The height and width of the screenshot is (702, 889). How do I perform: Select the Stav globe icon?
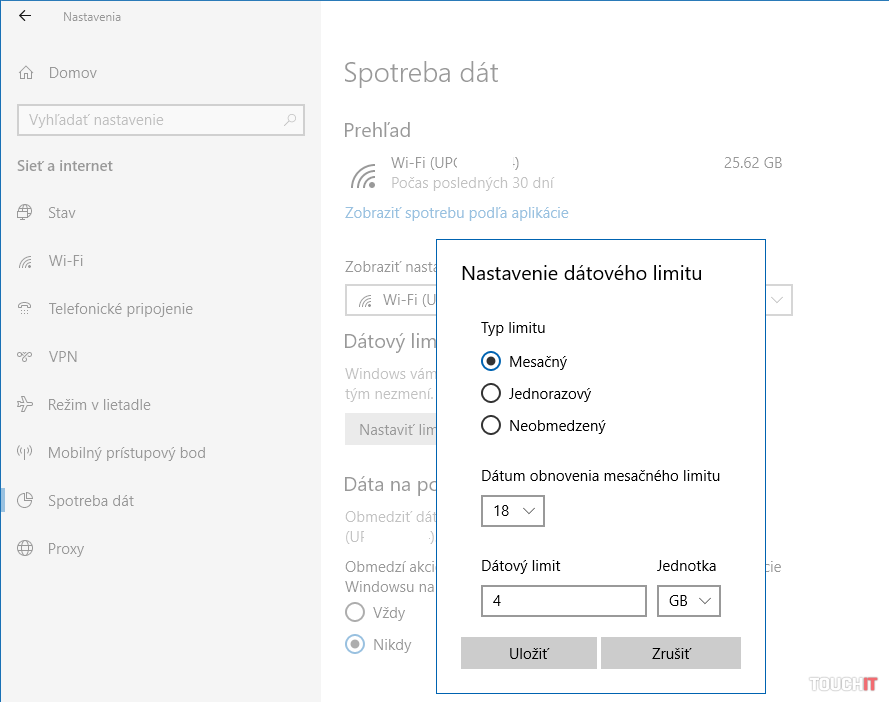tap(26, 213)
